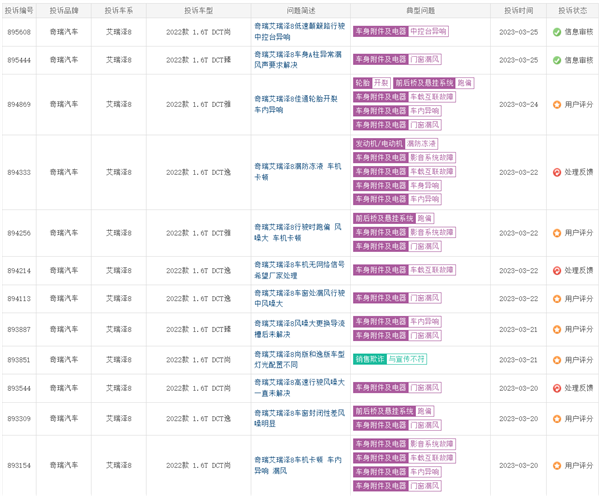Click the 投诉状态 column header
This screenshot has width=600, height=496.
click(572, 11)
